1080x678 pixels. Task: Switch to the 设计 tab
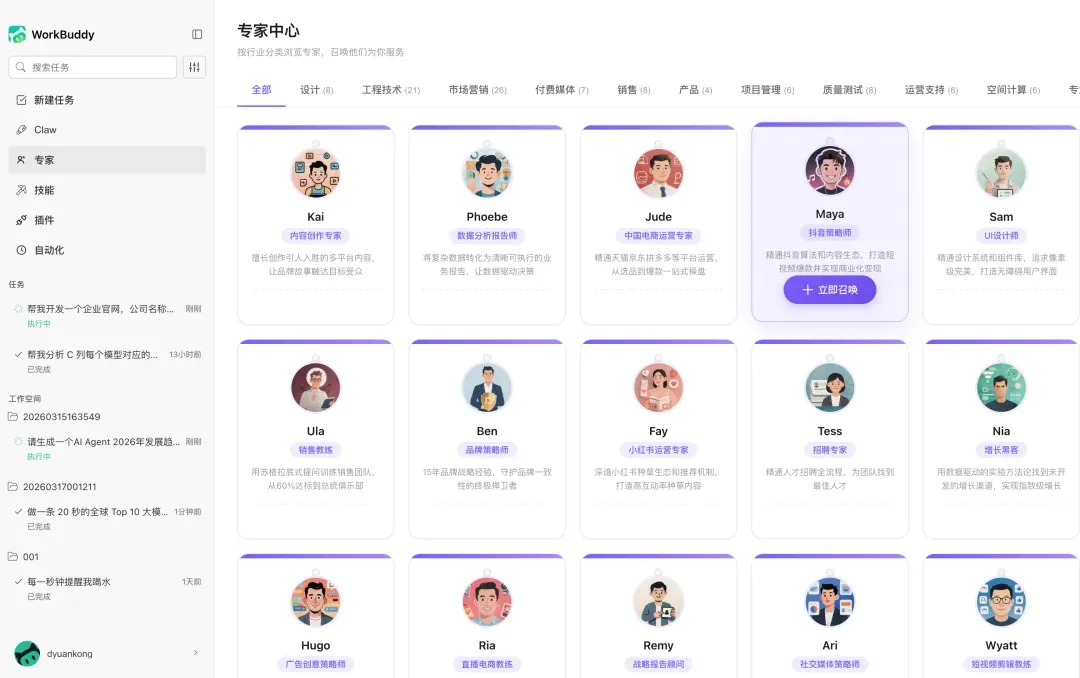pos(317,90)
